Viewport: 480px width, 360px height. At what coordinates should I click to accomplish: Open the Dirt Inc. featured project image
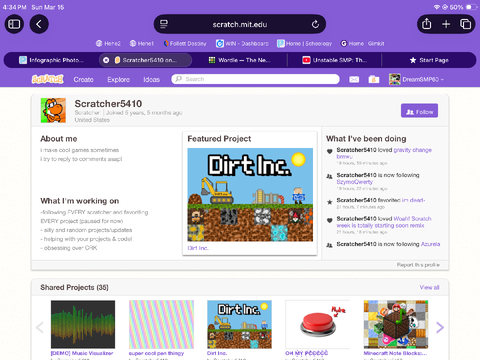click(250, 195)
